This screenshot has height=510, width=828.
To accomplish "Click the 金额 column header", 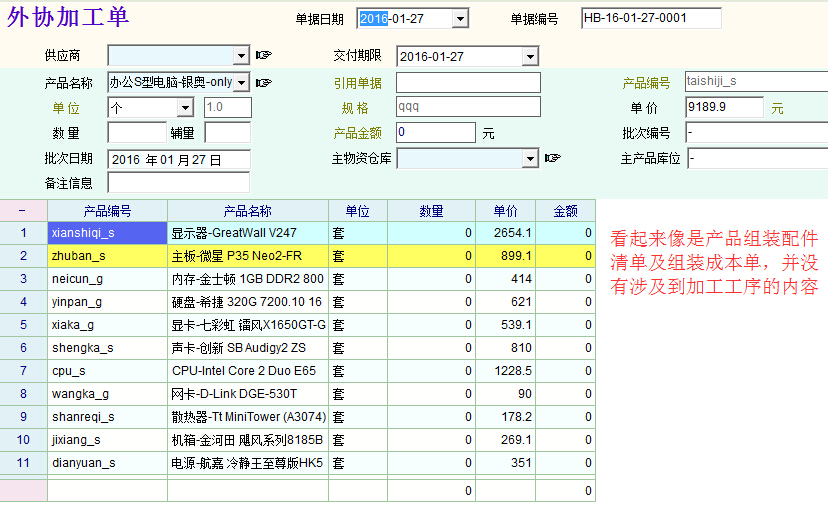I will tap(565, 211).
